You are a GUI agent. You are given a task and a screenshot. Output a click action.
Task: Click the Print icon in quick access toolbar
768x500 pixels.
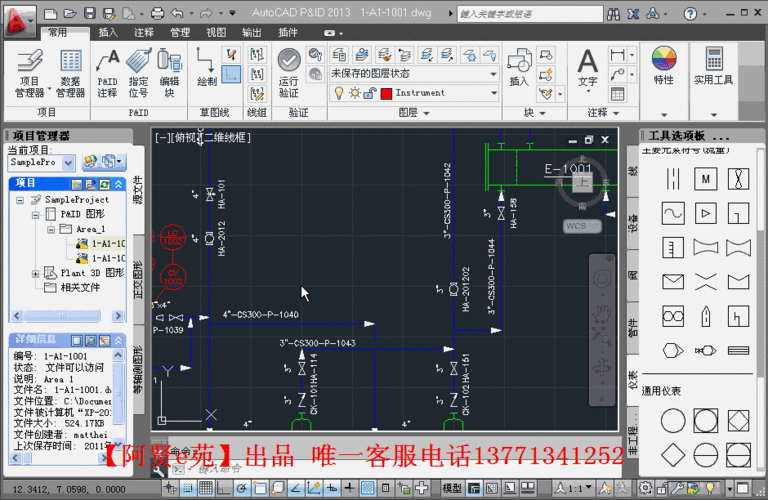157,13
